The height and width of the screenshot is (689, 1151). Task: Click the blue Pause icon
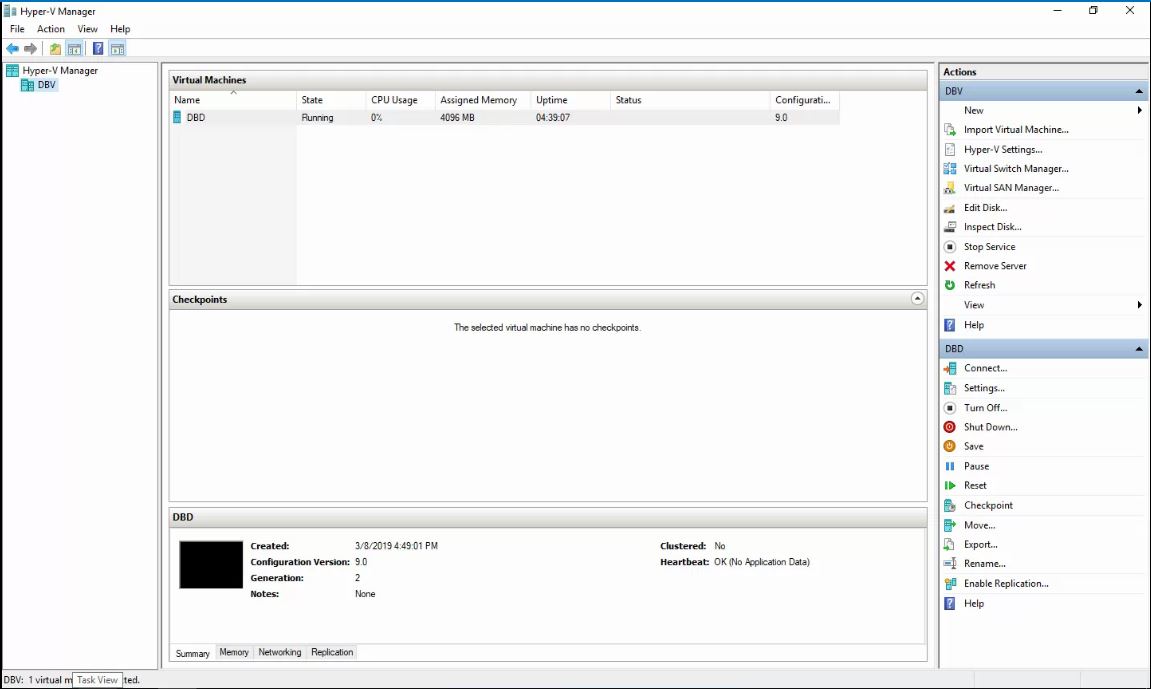click(950, 466)
